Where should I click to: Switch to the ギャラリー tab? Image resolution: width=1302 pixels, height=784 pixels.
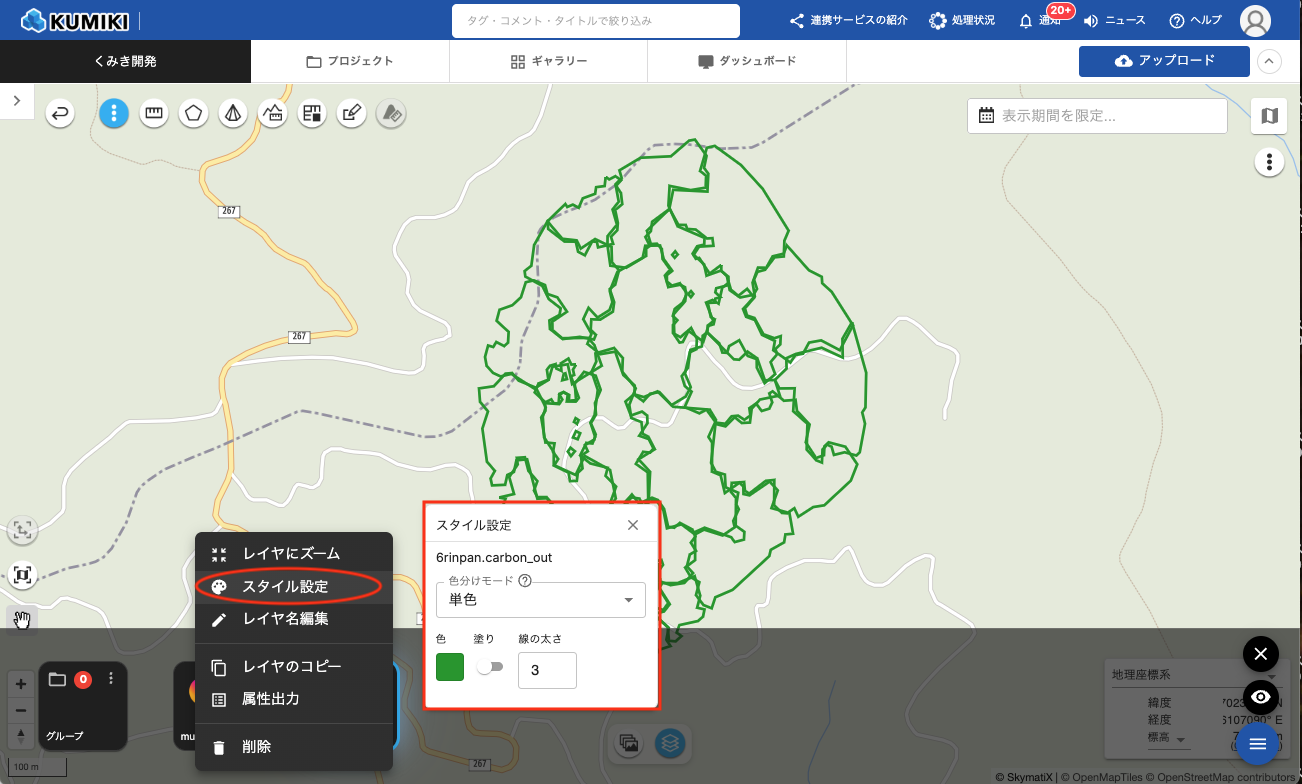(548, 61)
